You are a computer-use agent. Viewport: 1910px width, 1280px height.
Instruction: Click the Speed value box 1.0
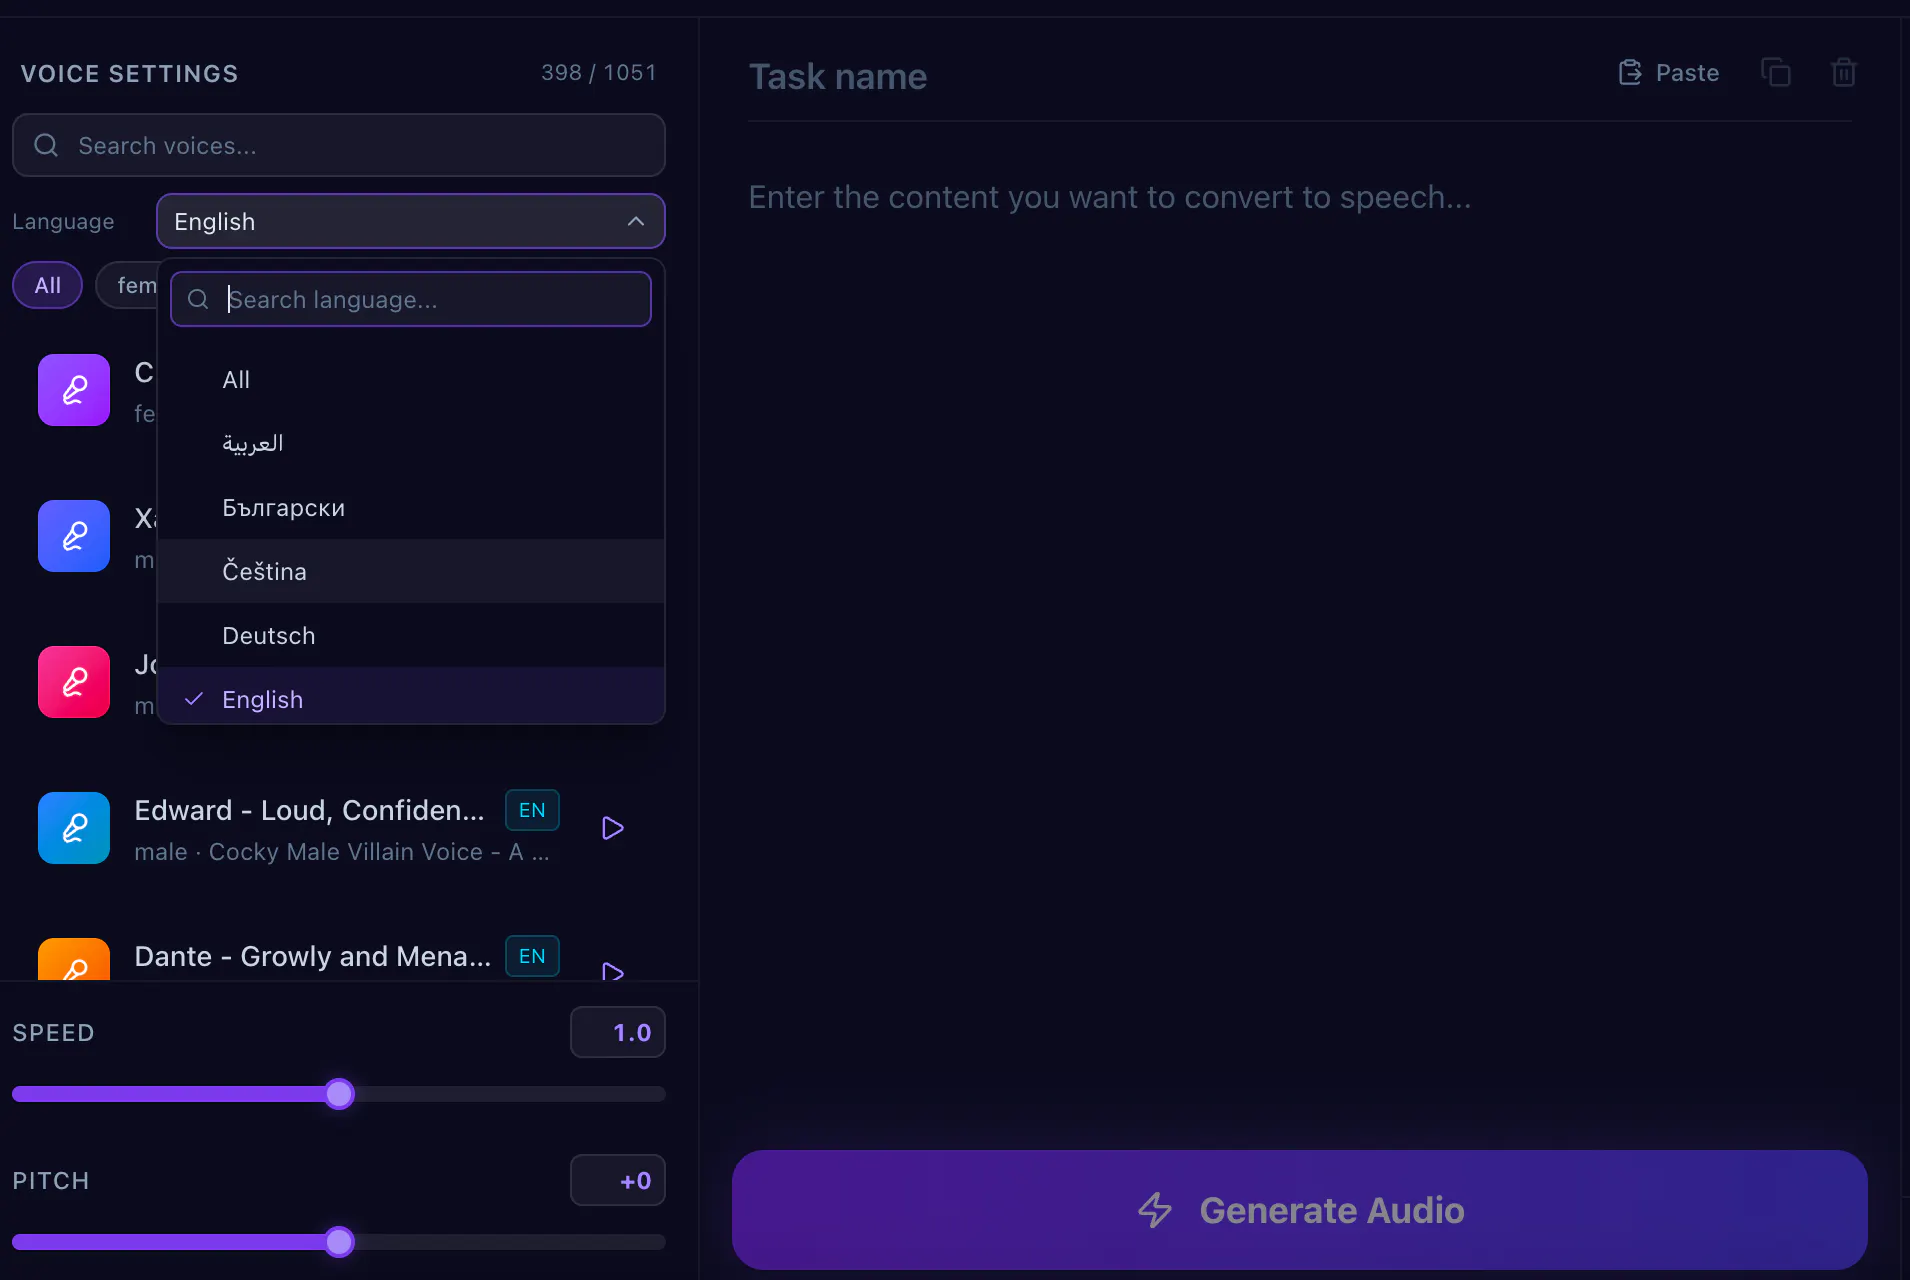coord(618,1032)
